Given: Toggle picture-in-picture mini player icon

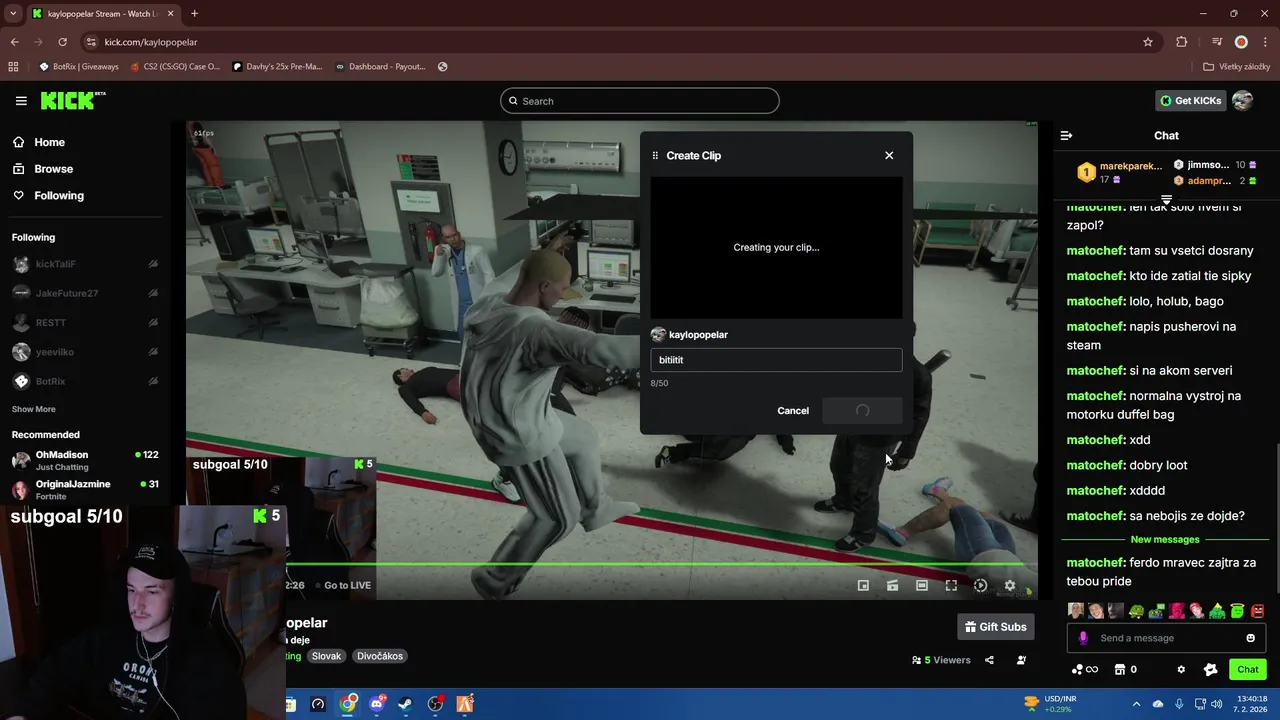Looking at the screenshot, I should click(x=863, y=585).
